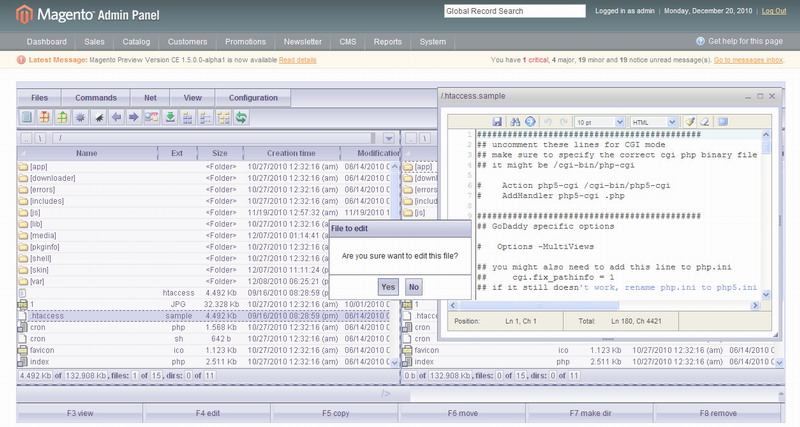Open the Commands menu
800x427 pixels.
pyautogui.click(x=96, y=97)
